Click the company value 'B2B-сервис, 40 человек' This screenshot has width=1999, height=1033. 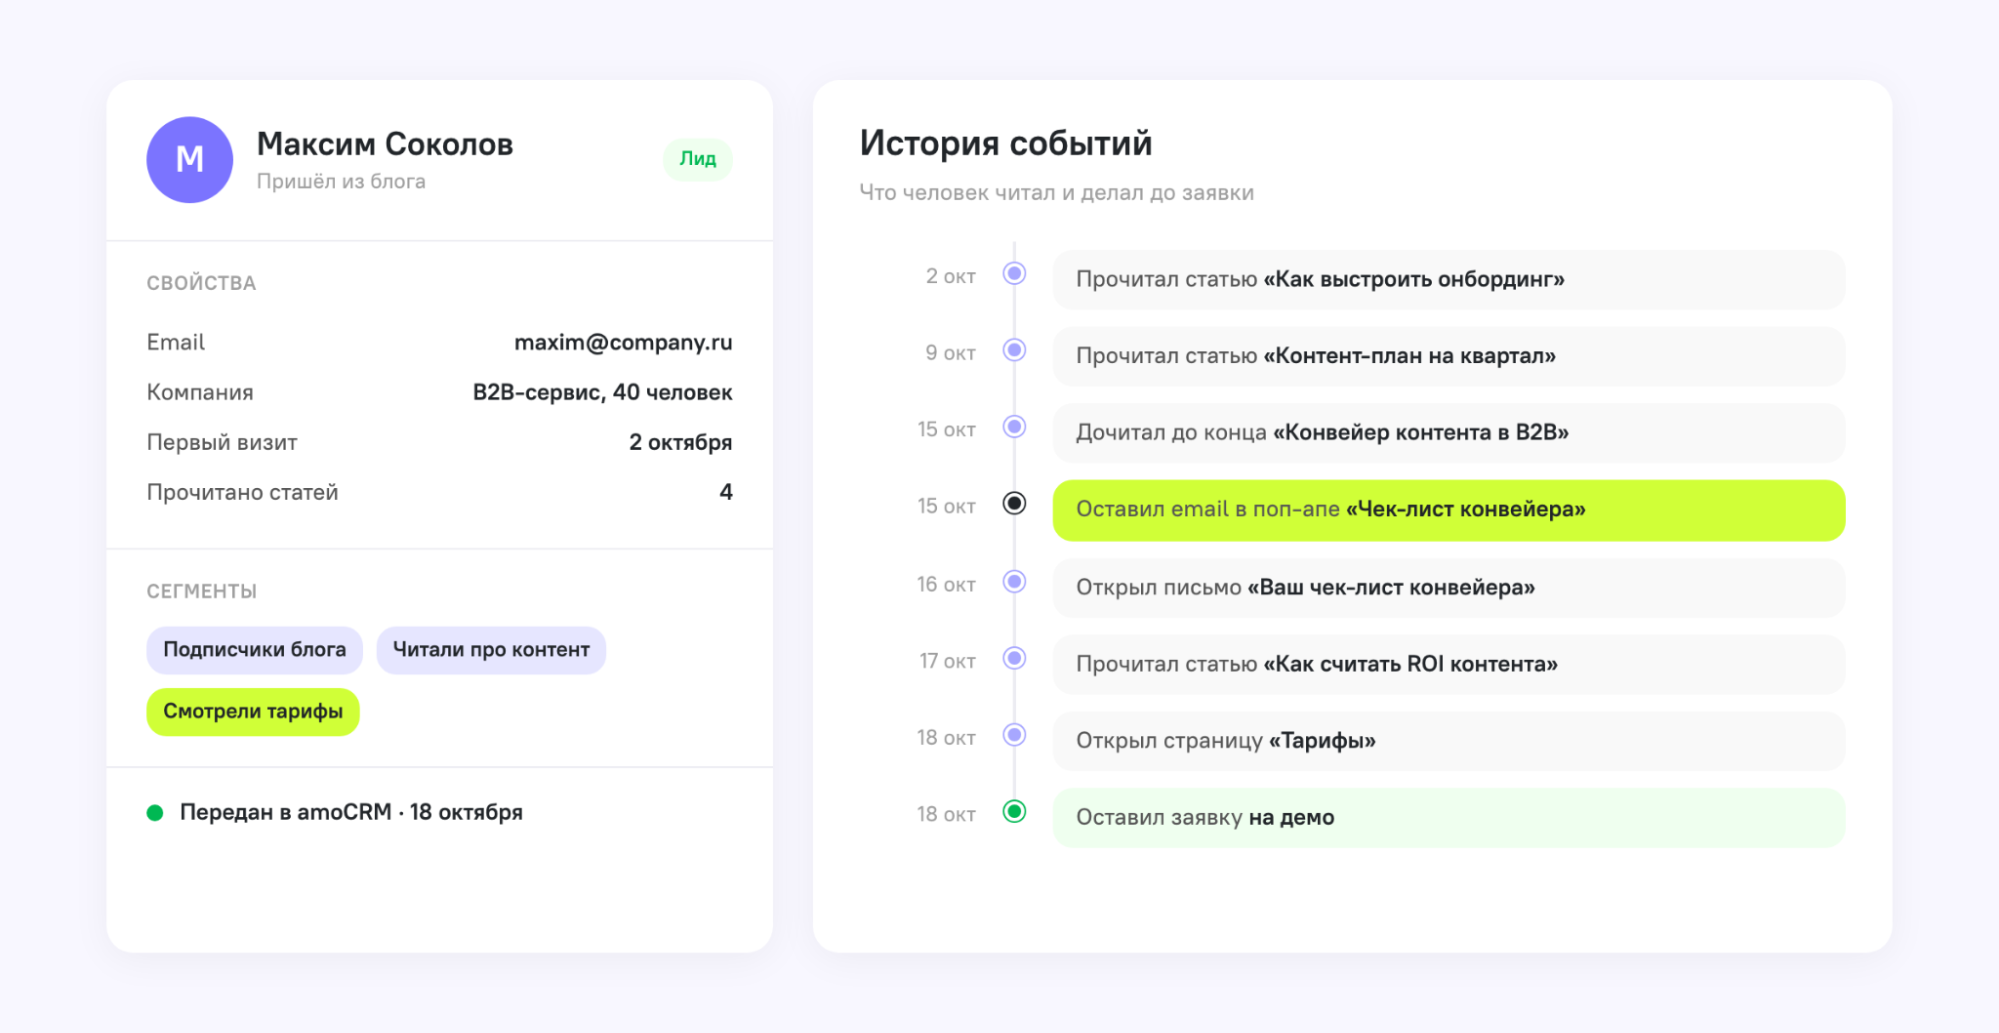(x=602, y=392)
